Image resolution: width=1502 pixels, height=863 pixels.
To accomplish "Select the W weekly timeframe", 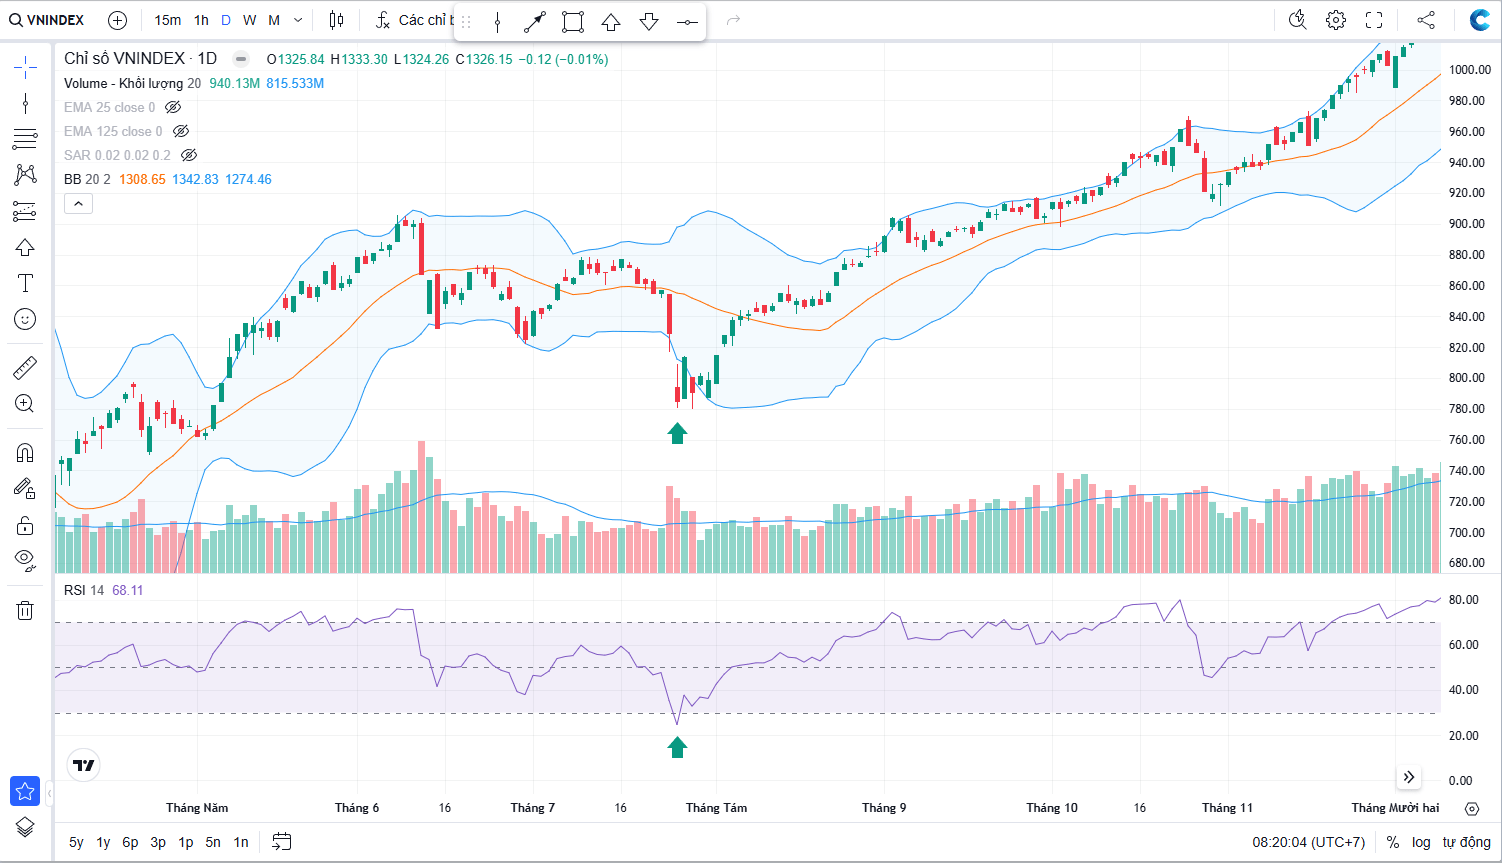I will (249, 20).
